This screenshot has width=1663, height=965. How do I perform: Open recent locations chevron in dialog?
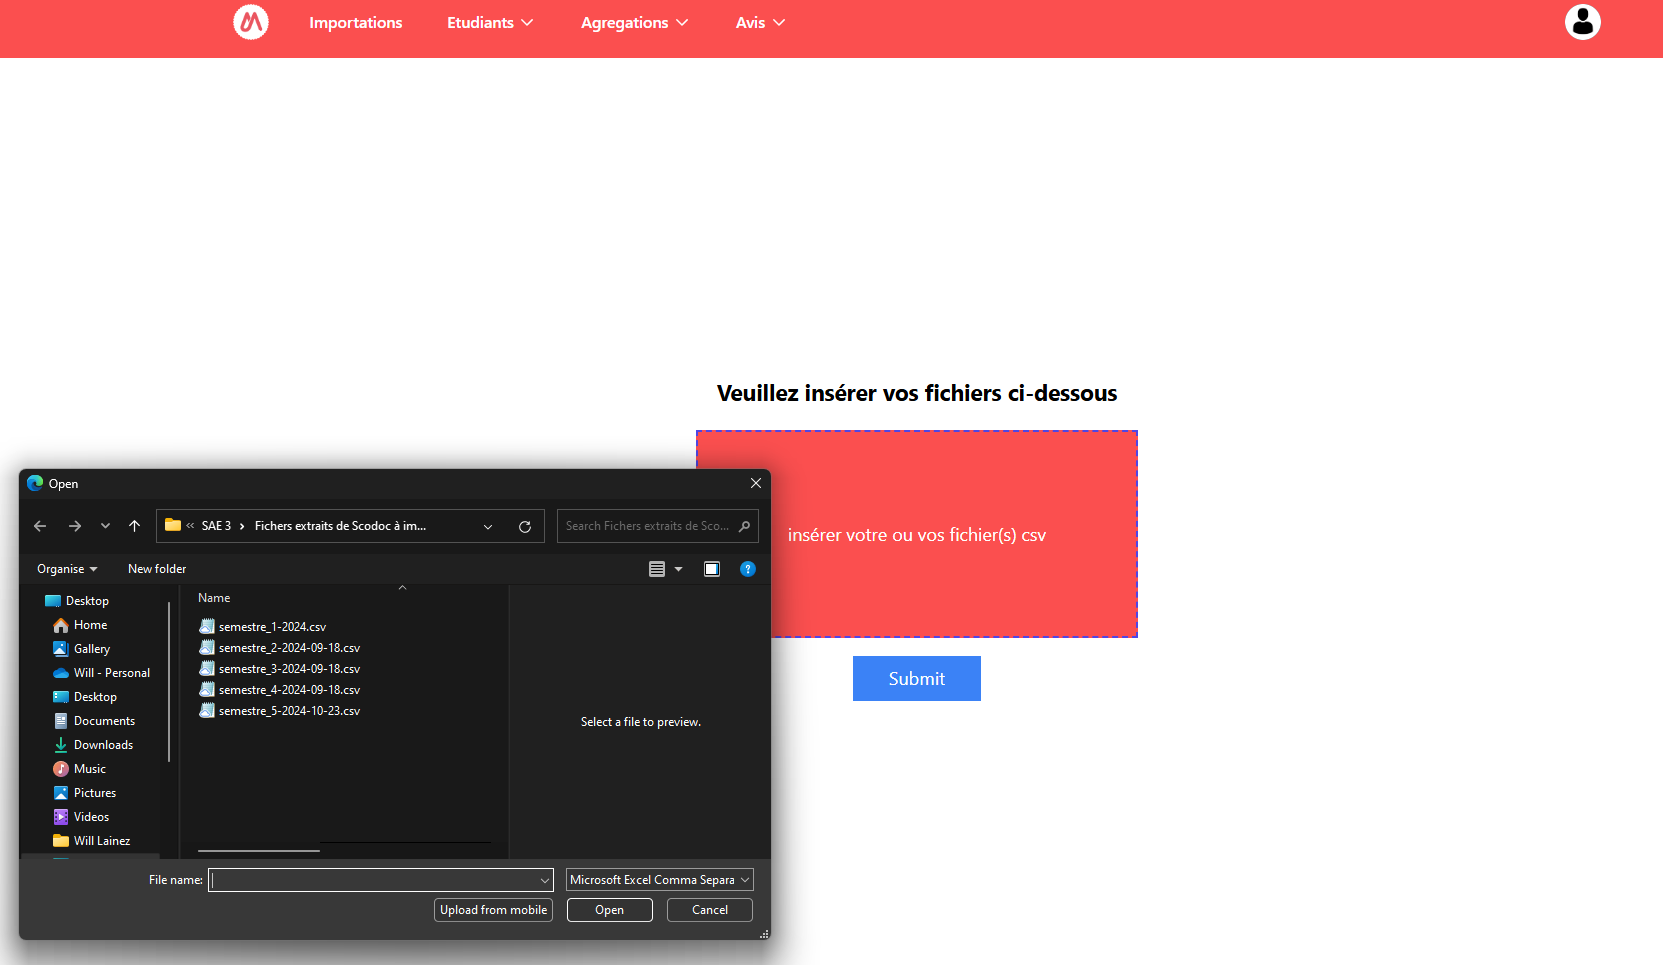(105, 526)
